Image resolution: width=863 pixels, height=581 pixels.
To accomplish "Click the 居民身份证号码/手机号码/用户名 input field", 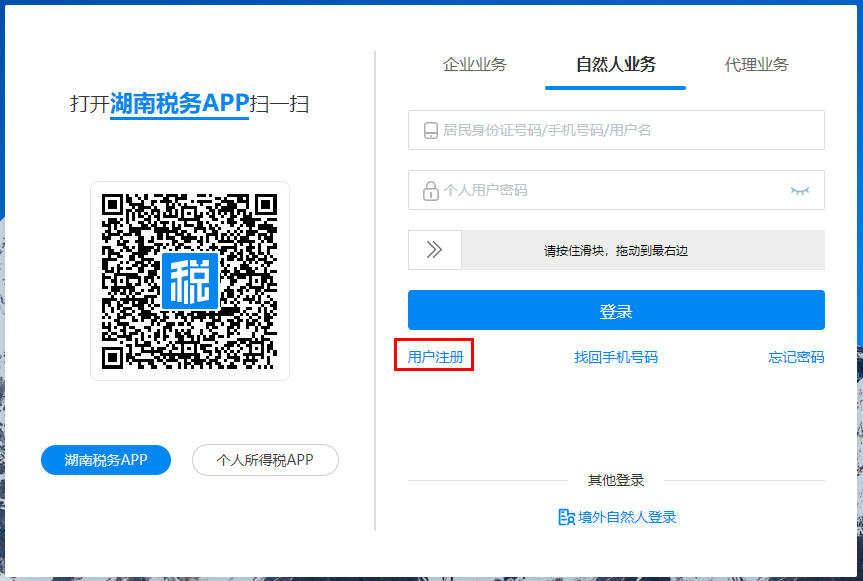I will 616,130.
